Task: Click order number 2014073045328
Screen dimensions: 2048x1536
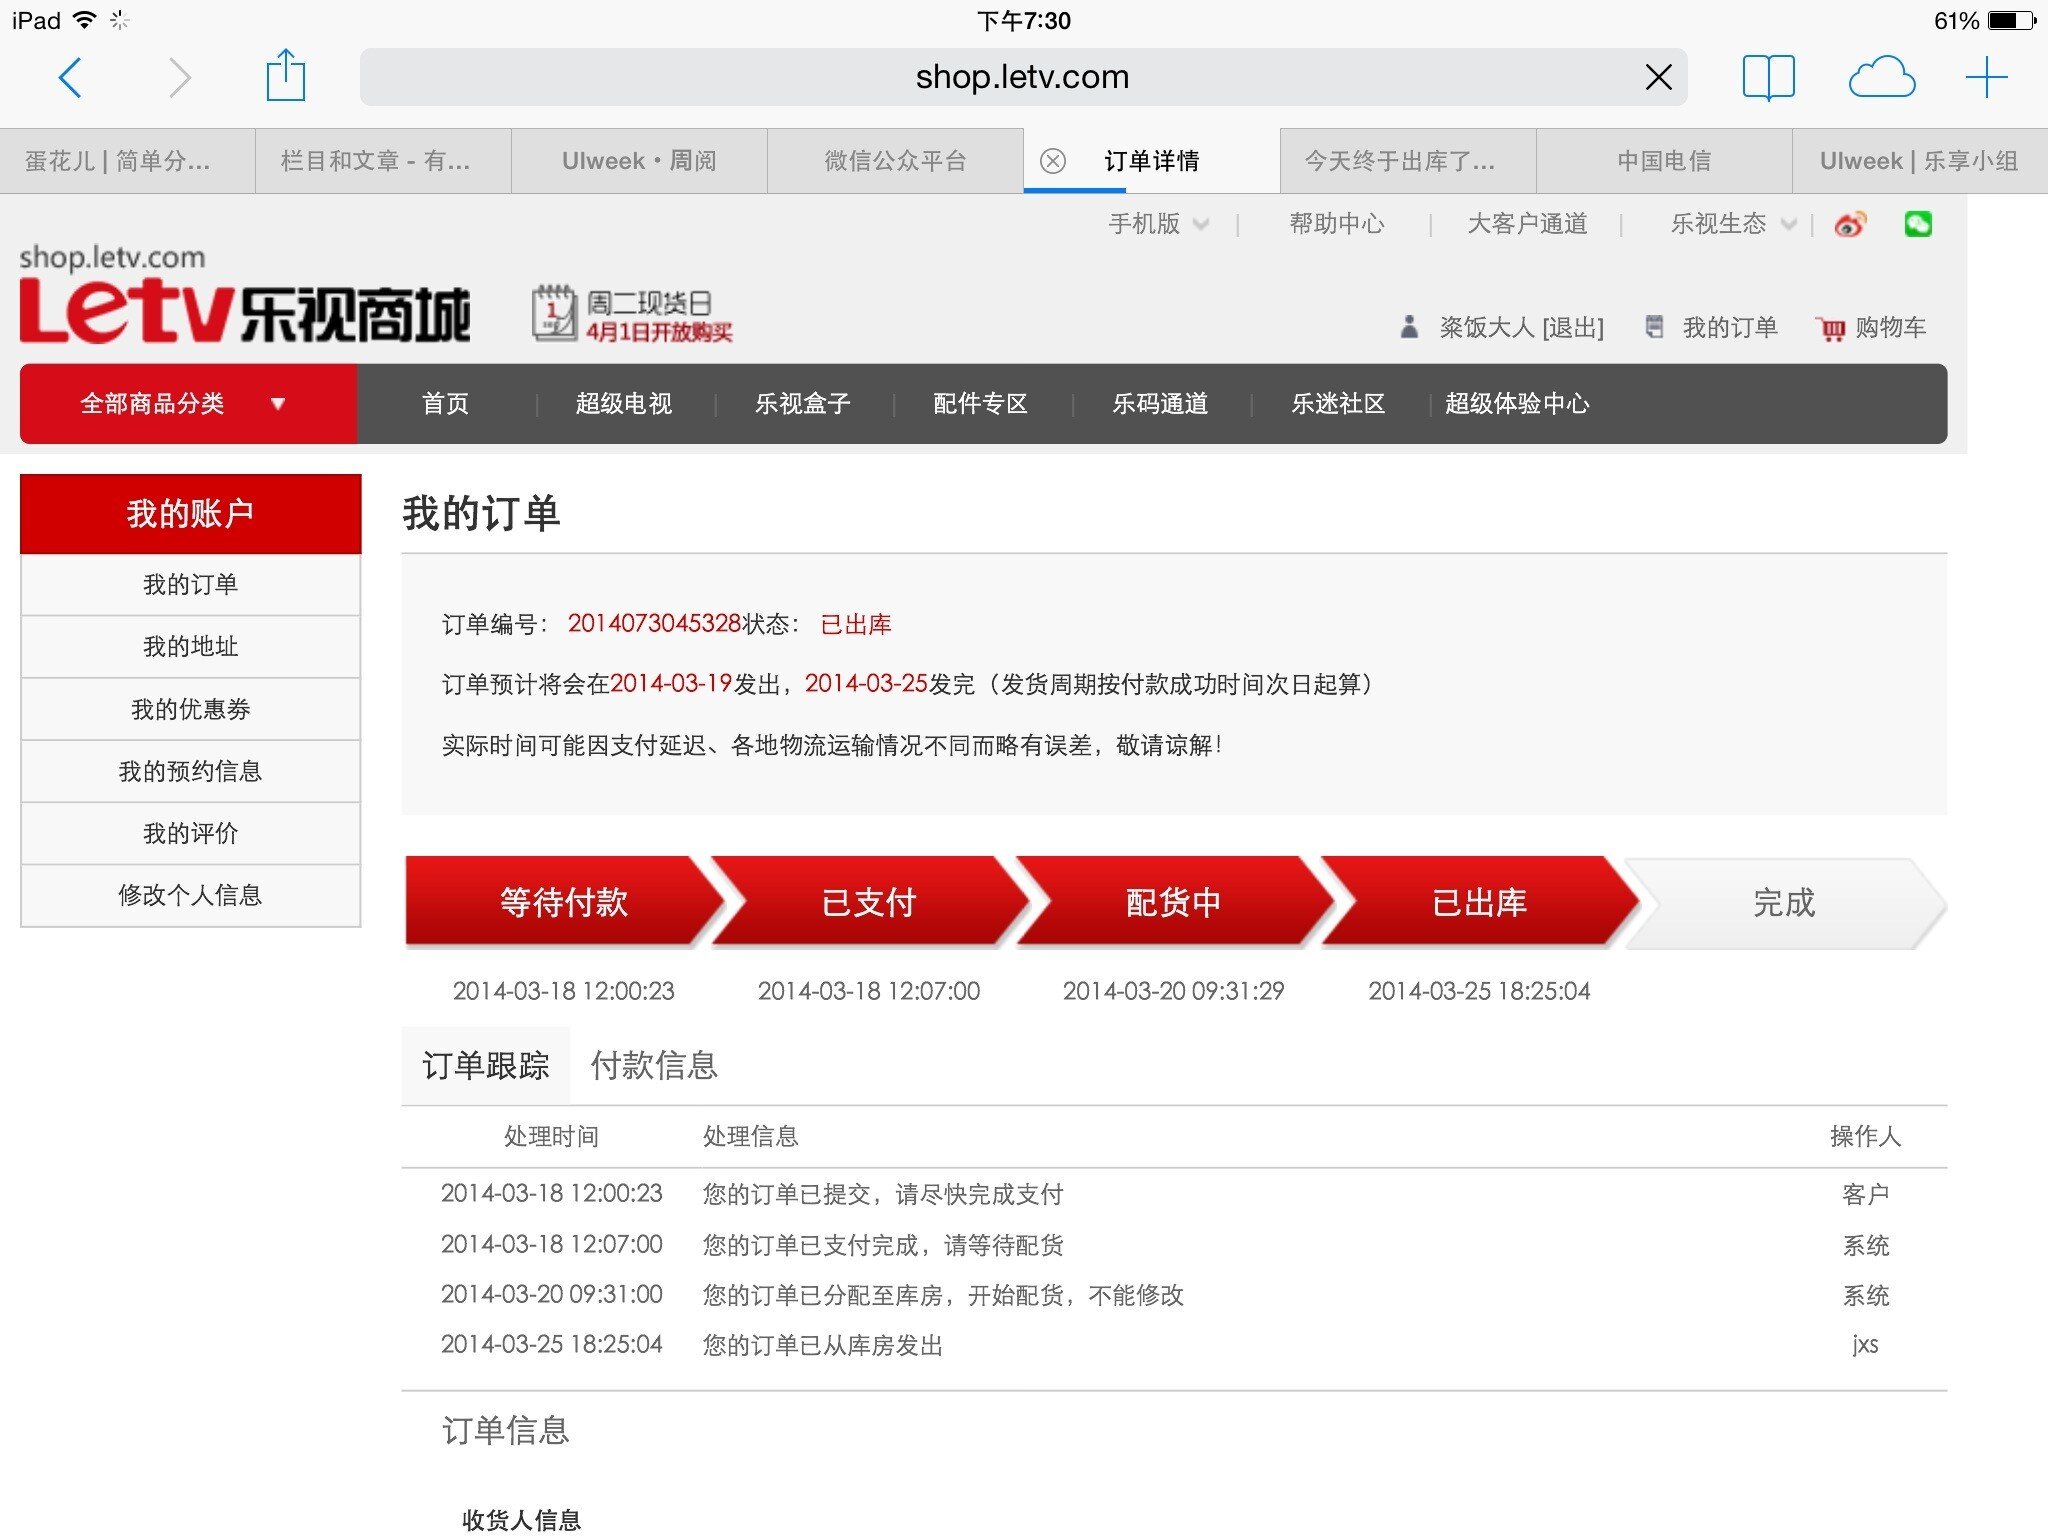Action: 654,624
